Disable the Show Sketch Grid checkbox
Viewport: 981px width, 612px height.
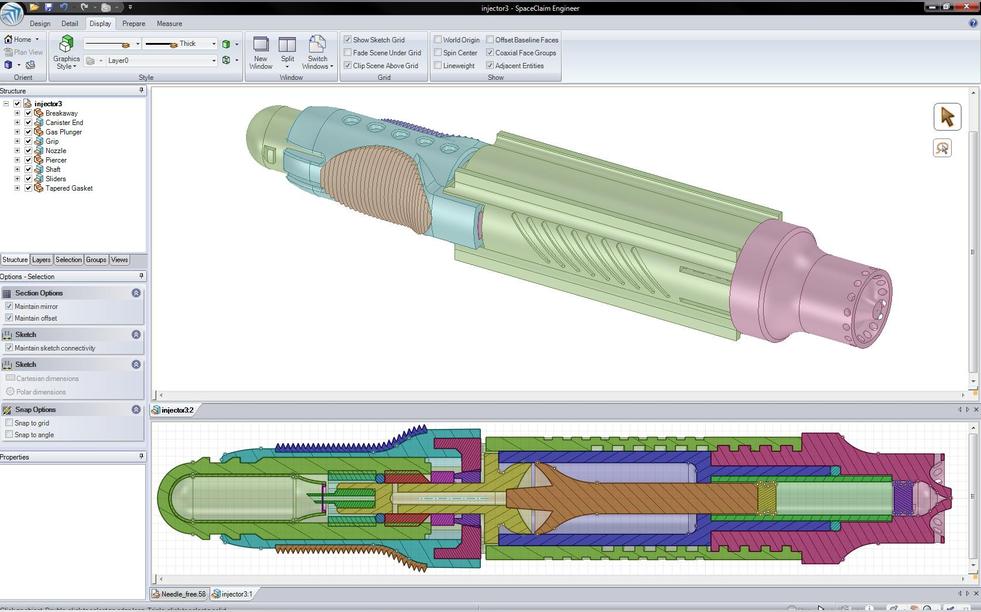(348, 40)
